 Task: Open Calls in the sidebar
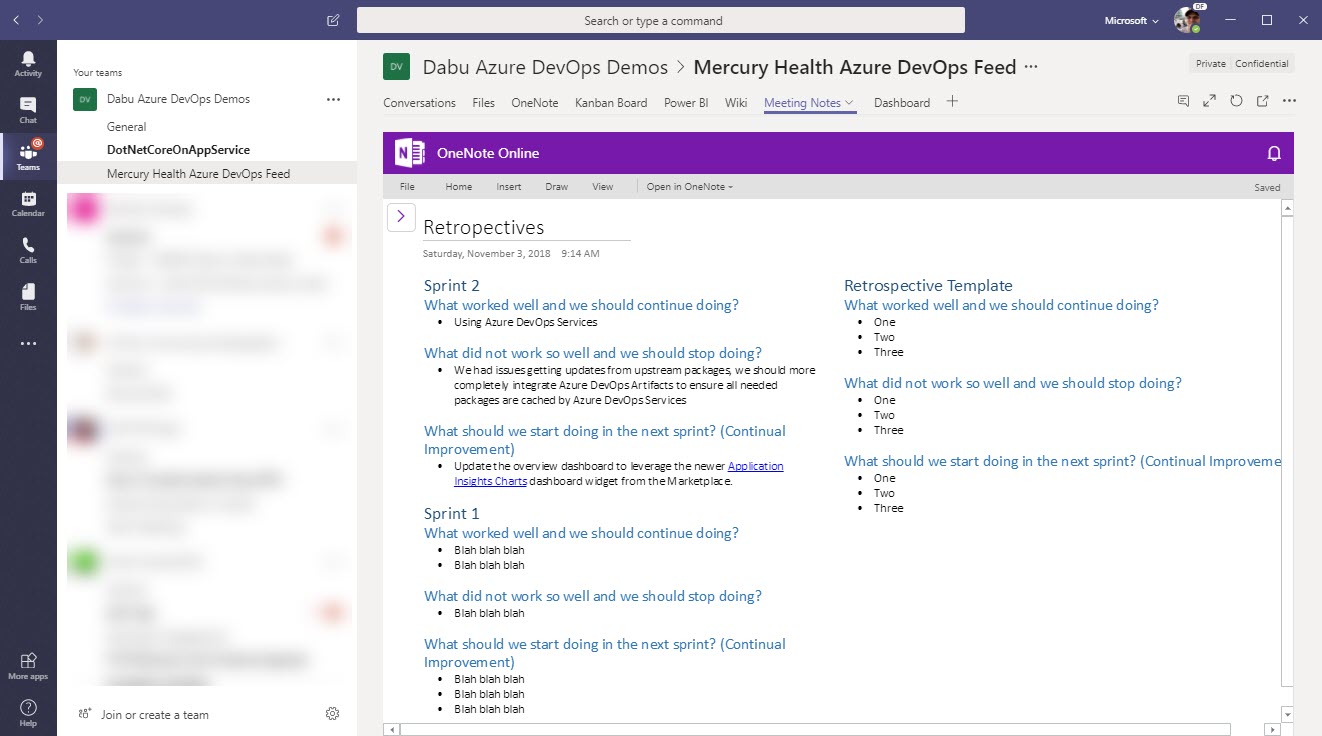[x=28, y=251]
